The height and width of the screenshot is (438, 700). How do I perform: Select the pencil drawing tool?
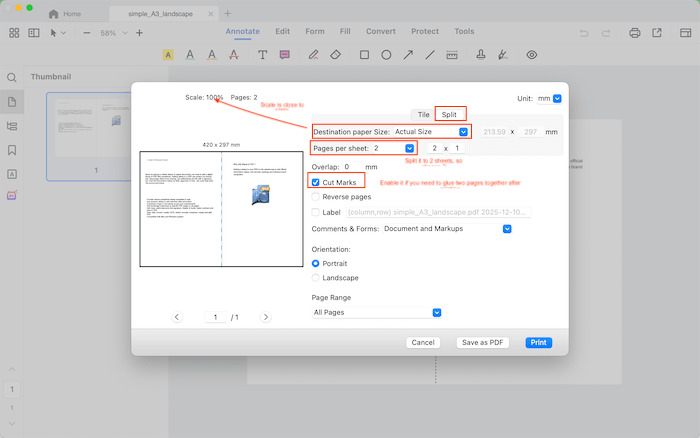(313, 55)
